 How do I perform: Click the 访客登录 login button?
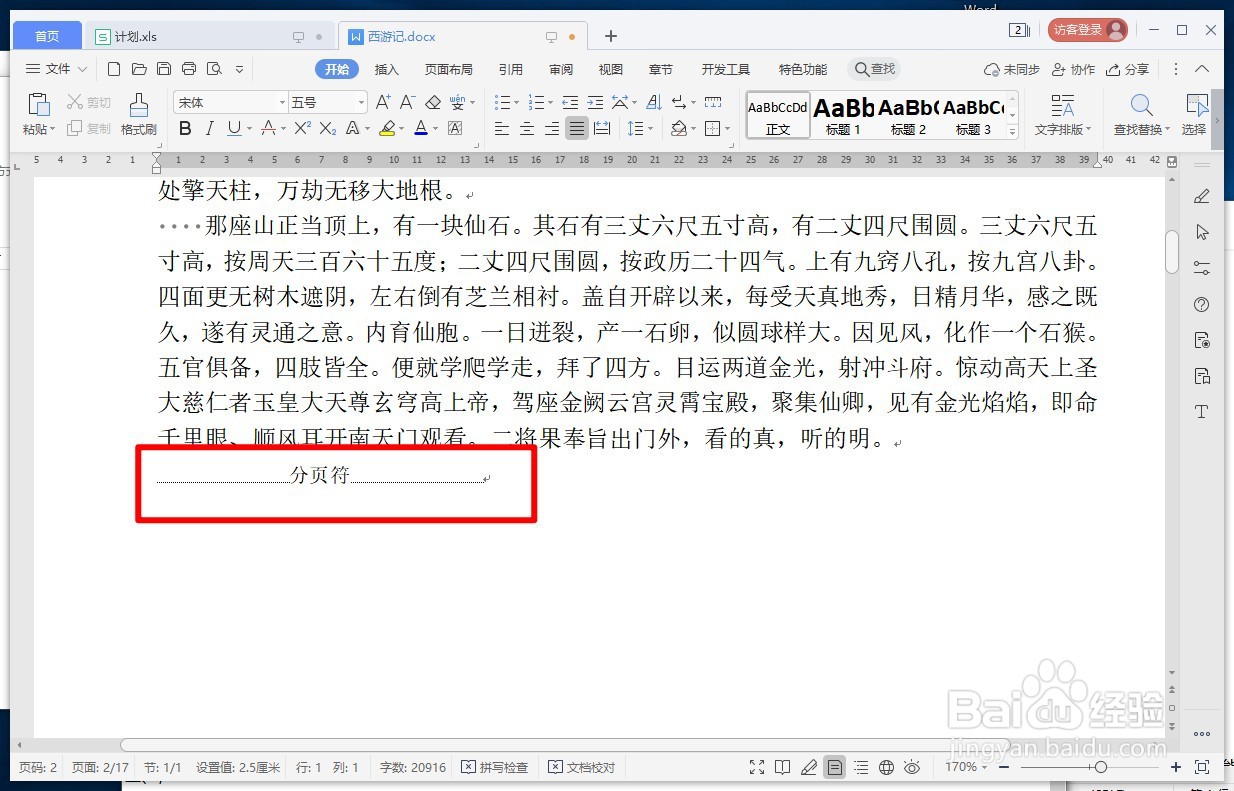(x=1086, y=29)
